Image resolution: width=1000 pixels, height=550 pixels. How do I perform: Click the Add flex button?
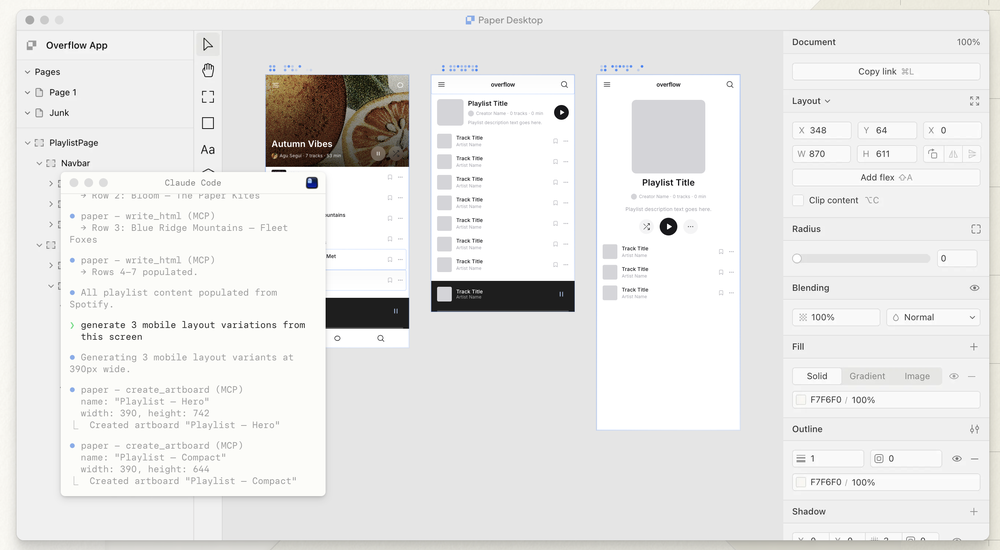click(x=886, y=177)
